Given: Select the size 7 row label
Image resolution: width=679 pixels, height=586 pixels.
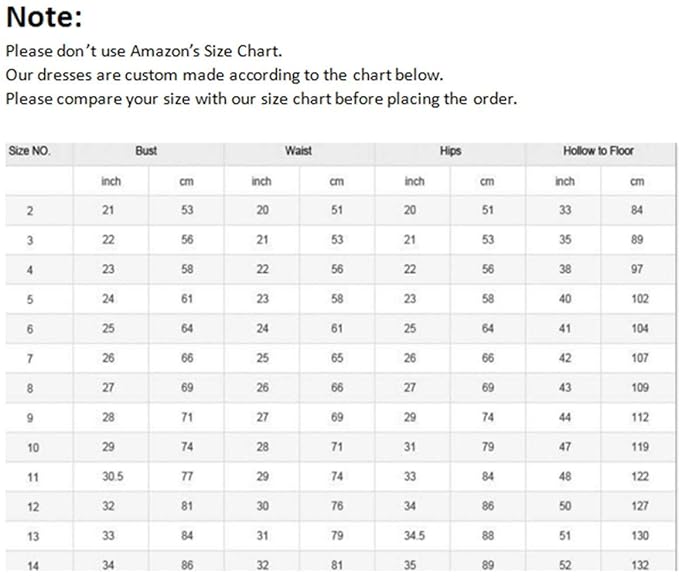Looking at the screenshot, I should pyautogui.click(x=30, y=359).
